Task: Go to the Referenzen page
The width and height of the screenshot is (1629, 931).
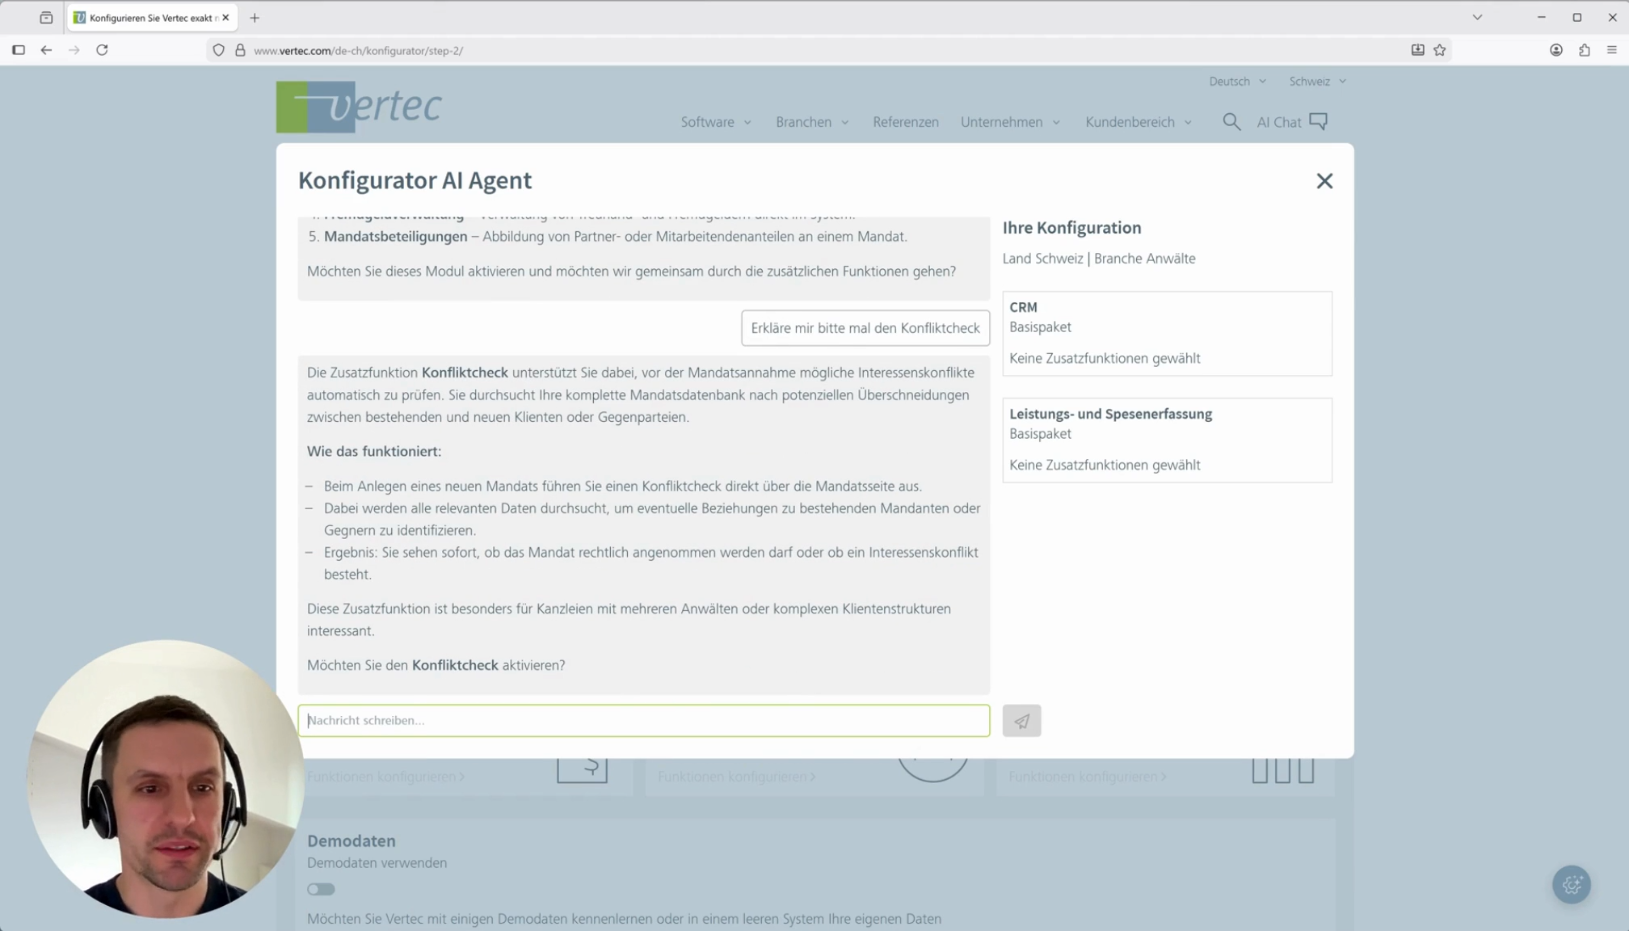Action: coord(905,122)
